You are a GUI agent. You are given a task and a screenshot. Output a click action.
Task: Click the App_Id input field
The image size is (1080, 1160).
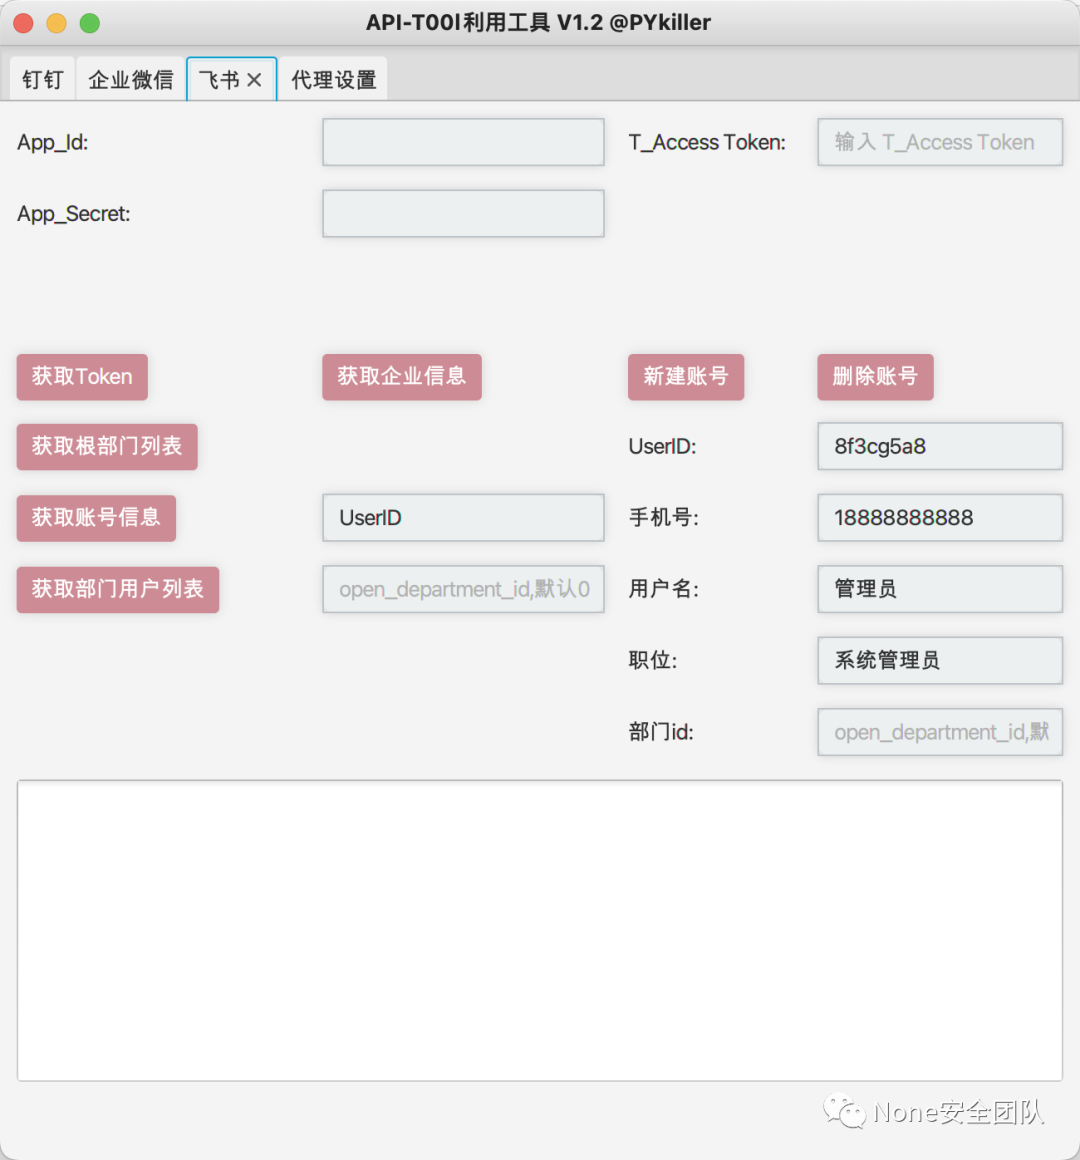pyautogui.click(x=463, y=142)
